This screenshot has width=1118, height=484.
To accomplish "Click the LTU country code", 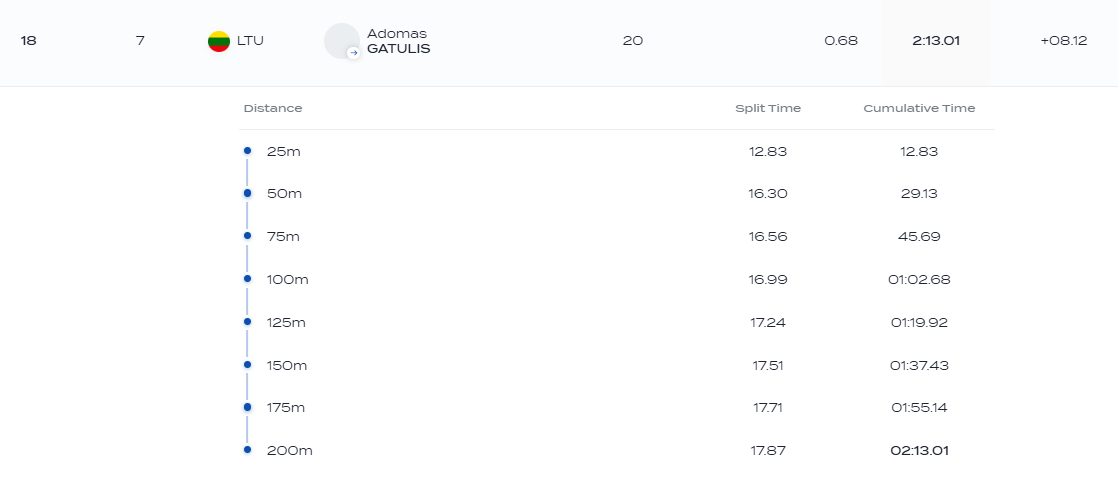I will (x=250, y=41).
